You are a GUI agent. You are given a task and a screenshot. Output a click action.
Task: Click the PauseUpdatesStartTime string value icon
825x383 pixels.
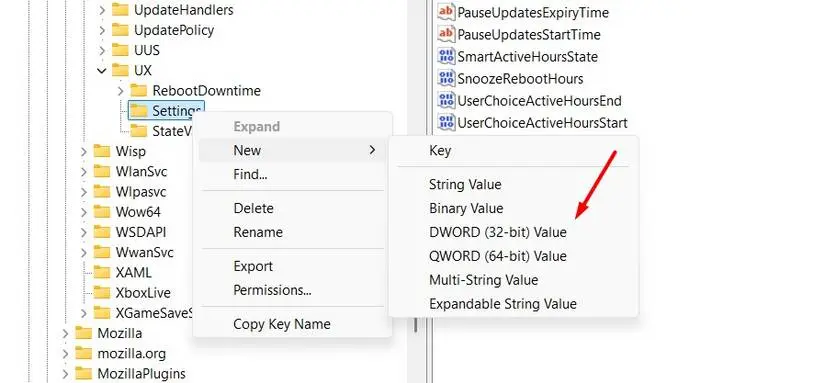[446, 34]
